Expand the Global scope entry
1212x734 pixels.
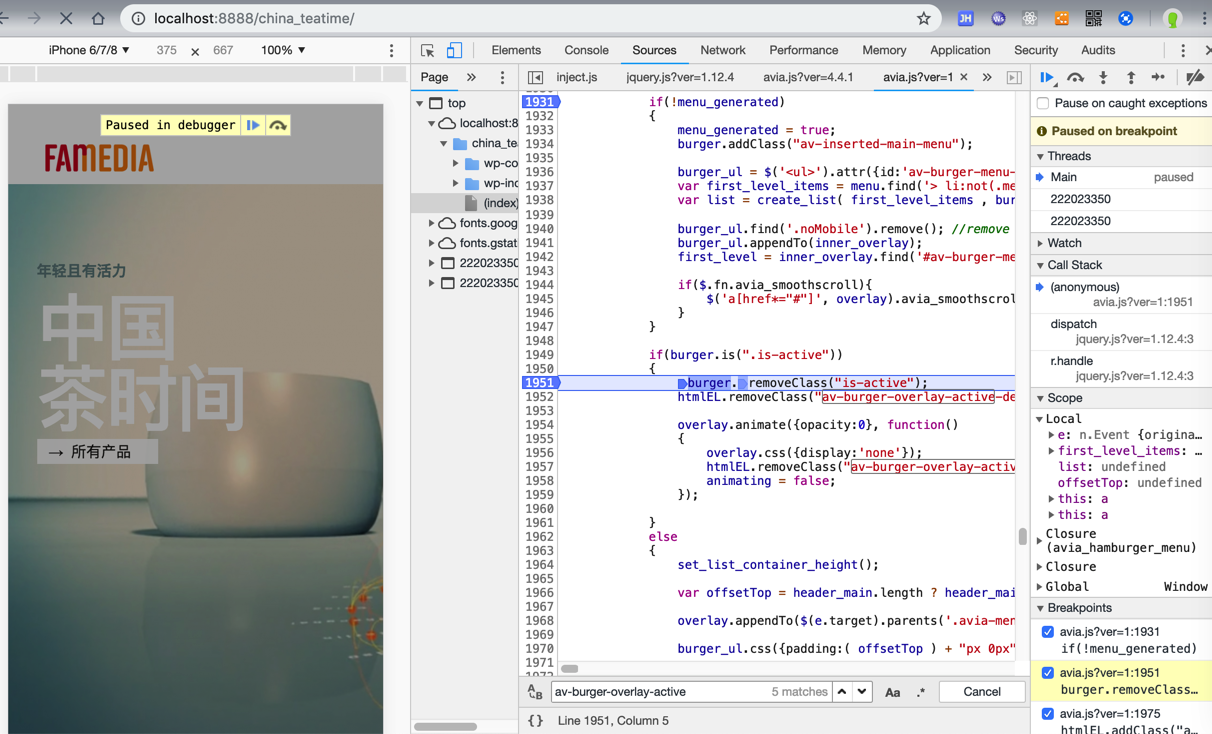(1066, 587)
